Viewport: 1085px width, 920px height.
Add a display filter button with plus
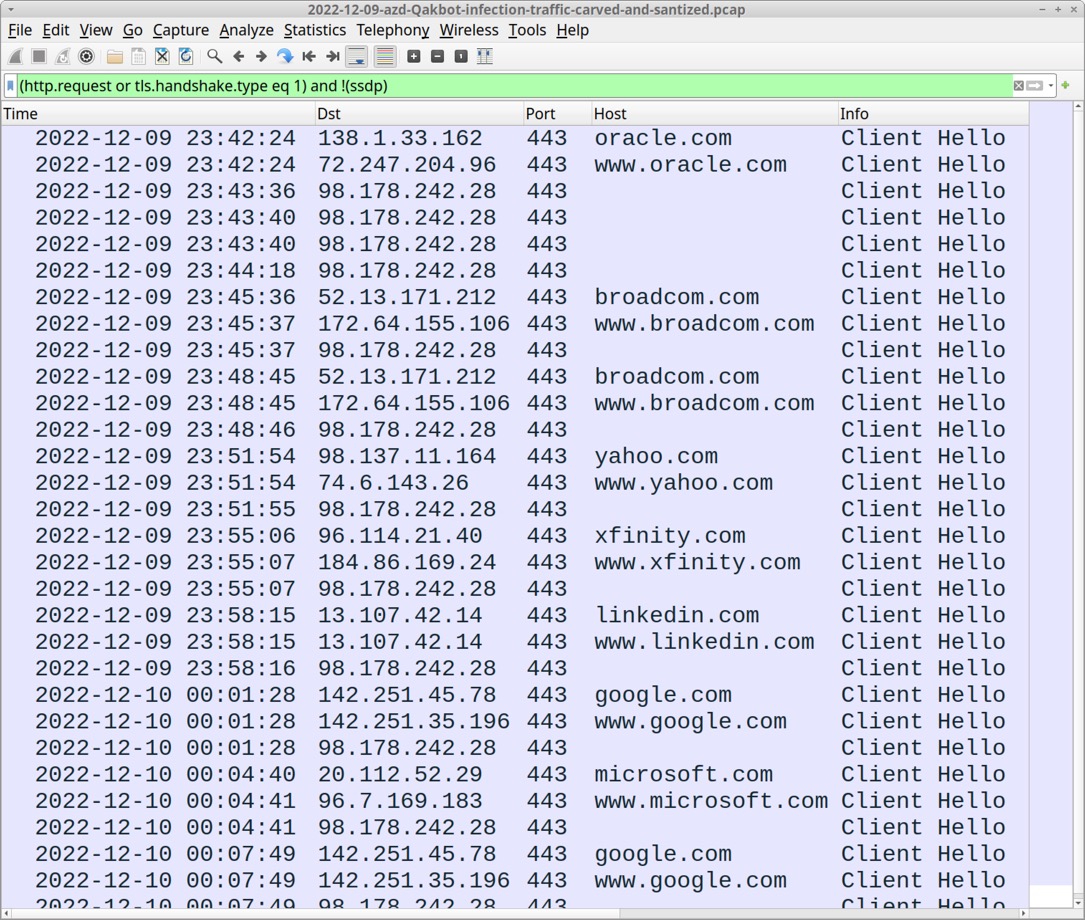coord(1066,85)
